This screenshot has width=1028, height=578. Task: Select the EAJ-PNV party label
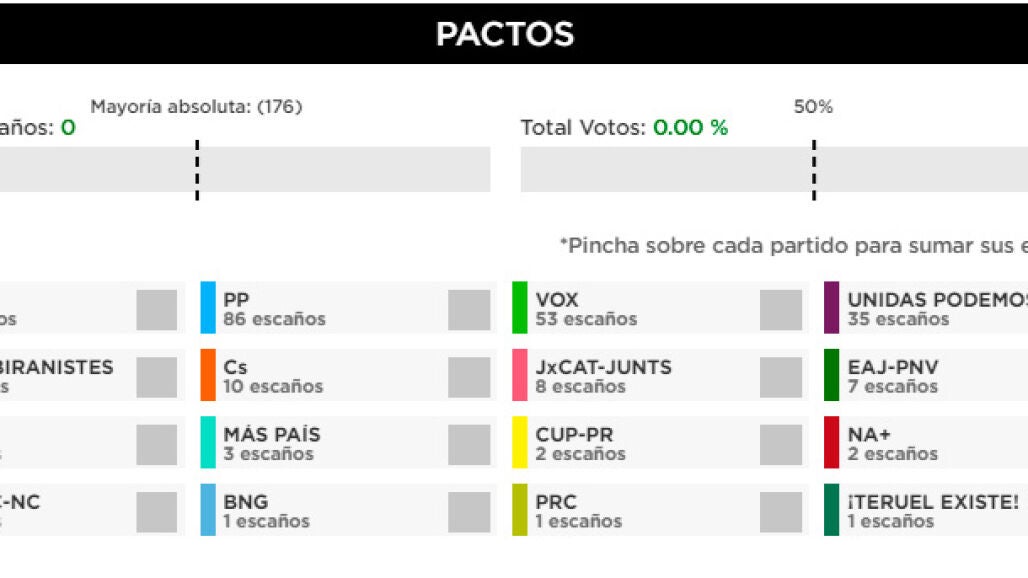point(893,367)
